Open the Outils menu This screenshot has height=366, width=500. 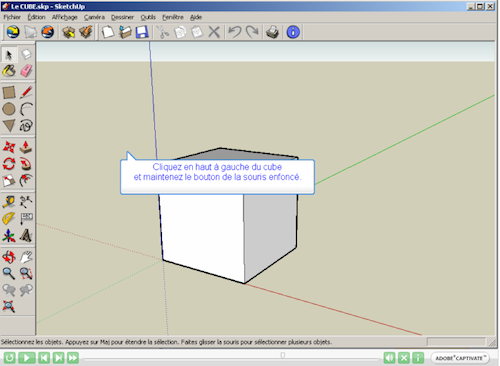click(x=148, y=17)
